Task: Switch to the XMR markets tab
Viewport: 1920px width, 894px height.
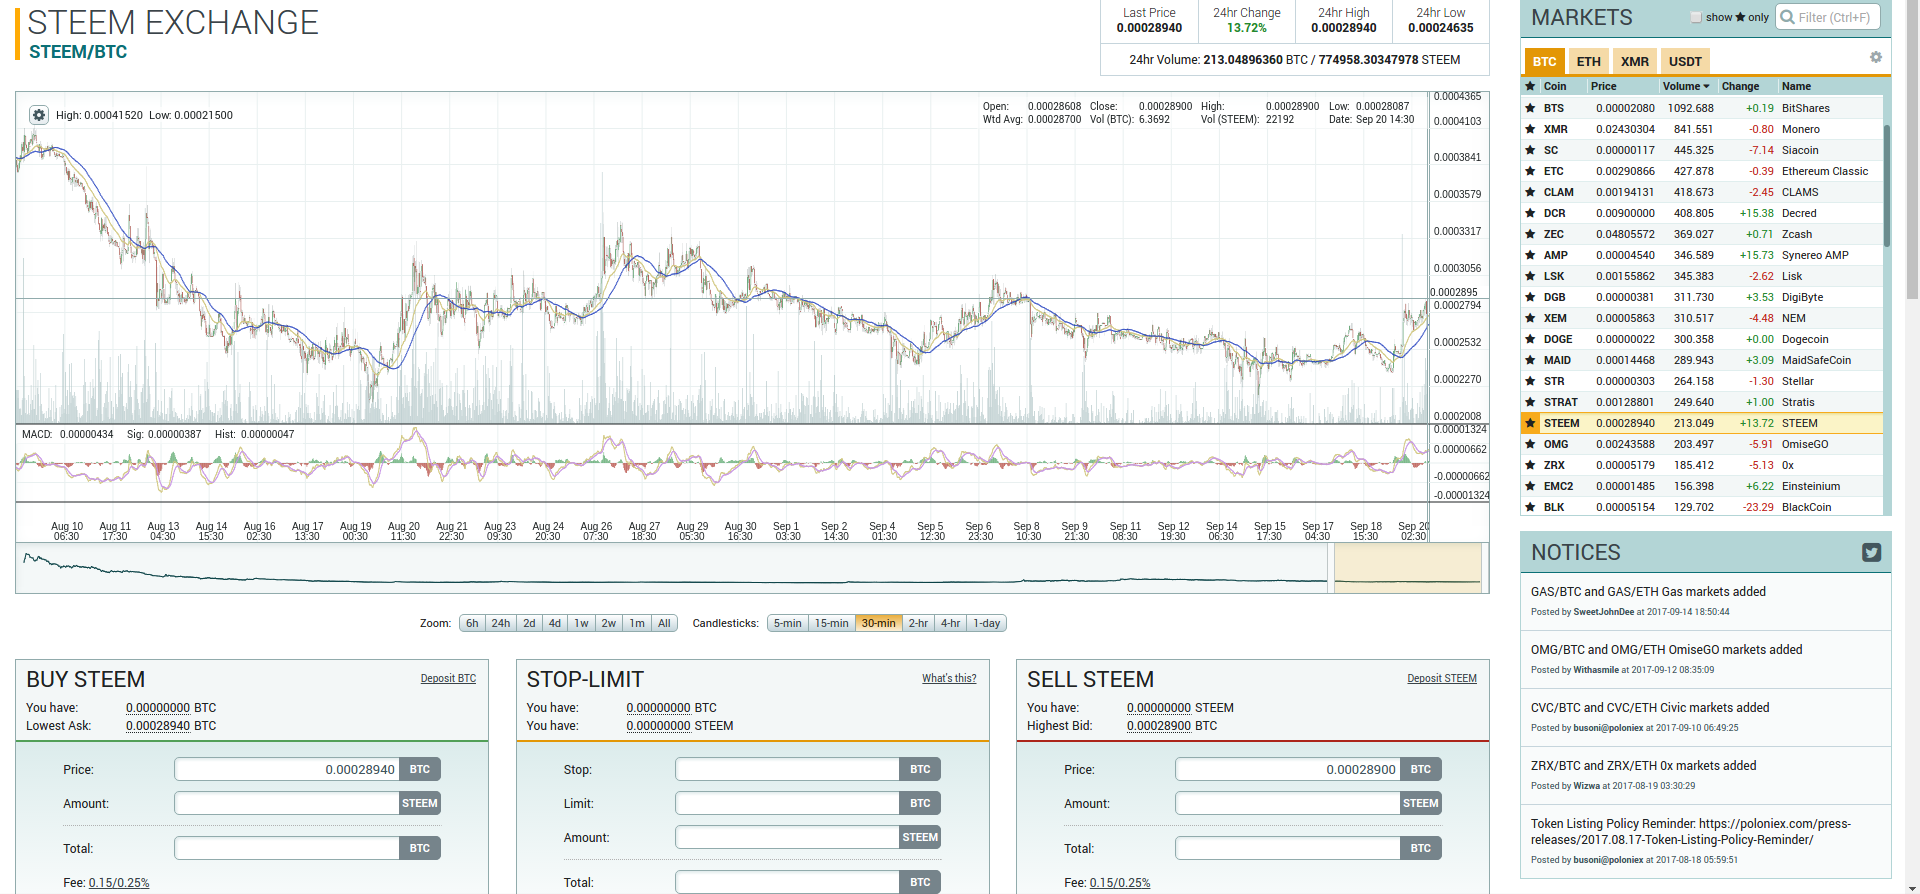Action: [1635, 61]
